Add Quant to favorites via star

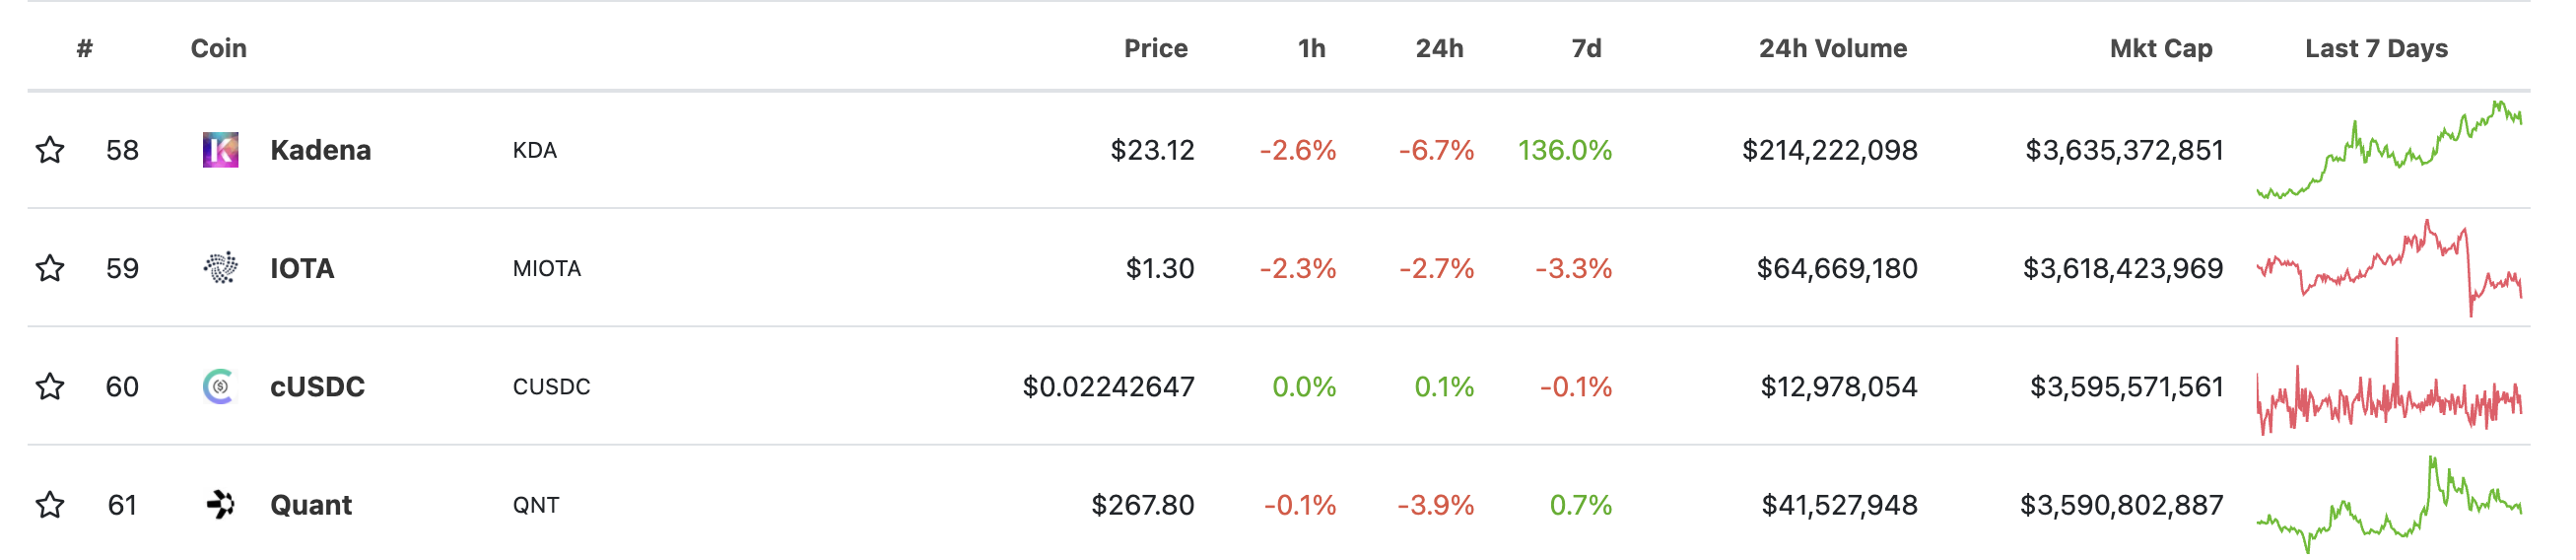point(50,505)
